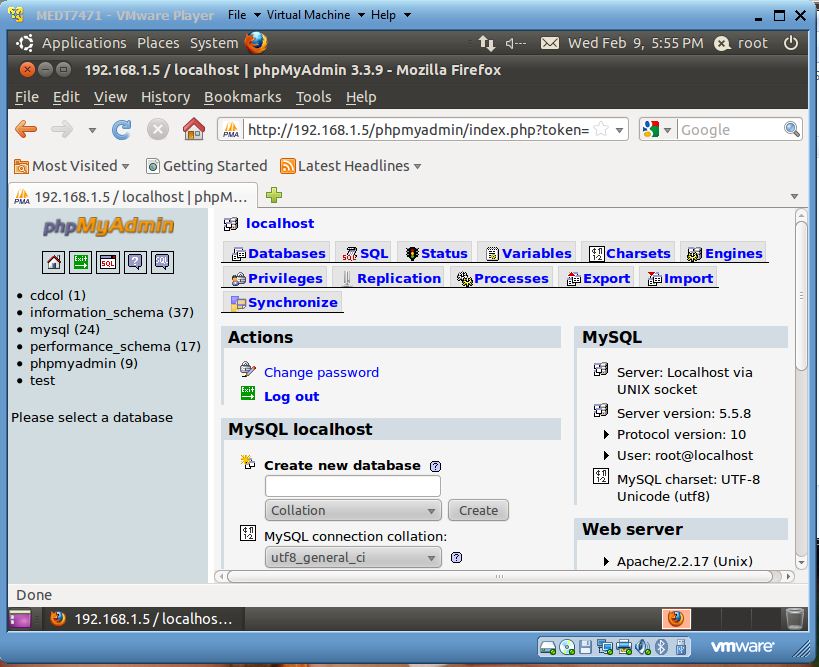This screenshot has height=667, width=819.
Task: Click the Log out link
Action: pos(291,396)
